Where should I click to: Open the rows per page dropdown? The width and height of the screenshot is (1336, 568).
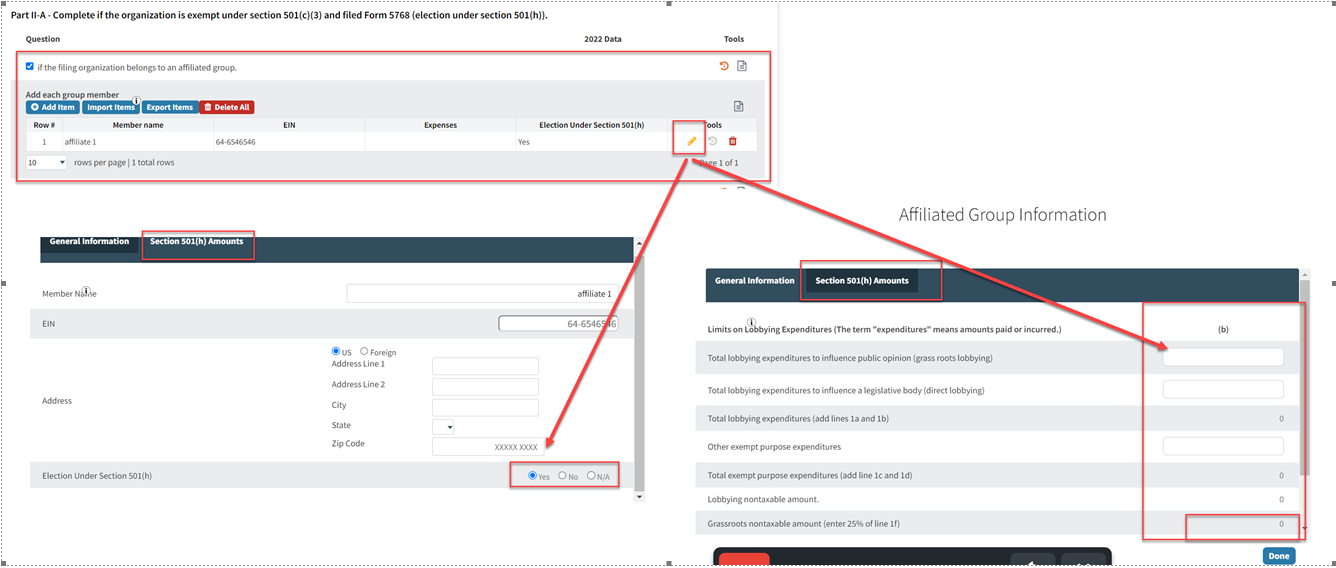(x=47, y=162)
